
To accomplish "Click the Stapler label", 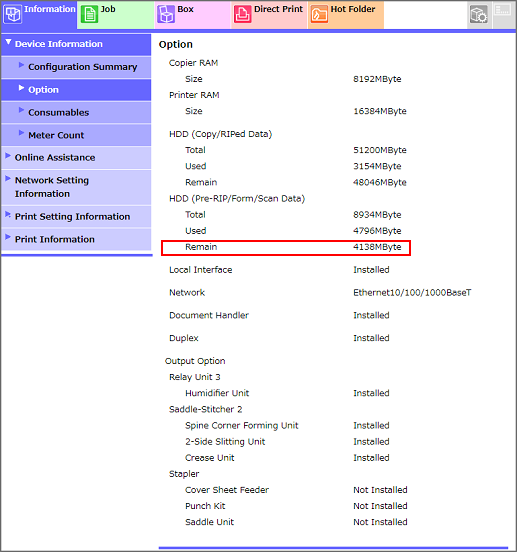I will pos(184,474).
